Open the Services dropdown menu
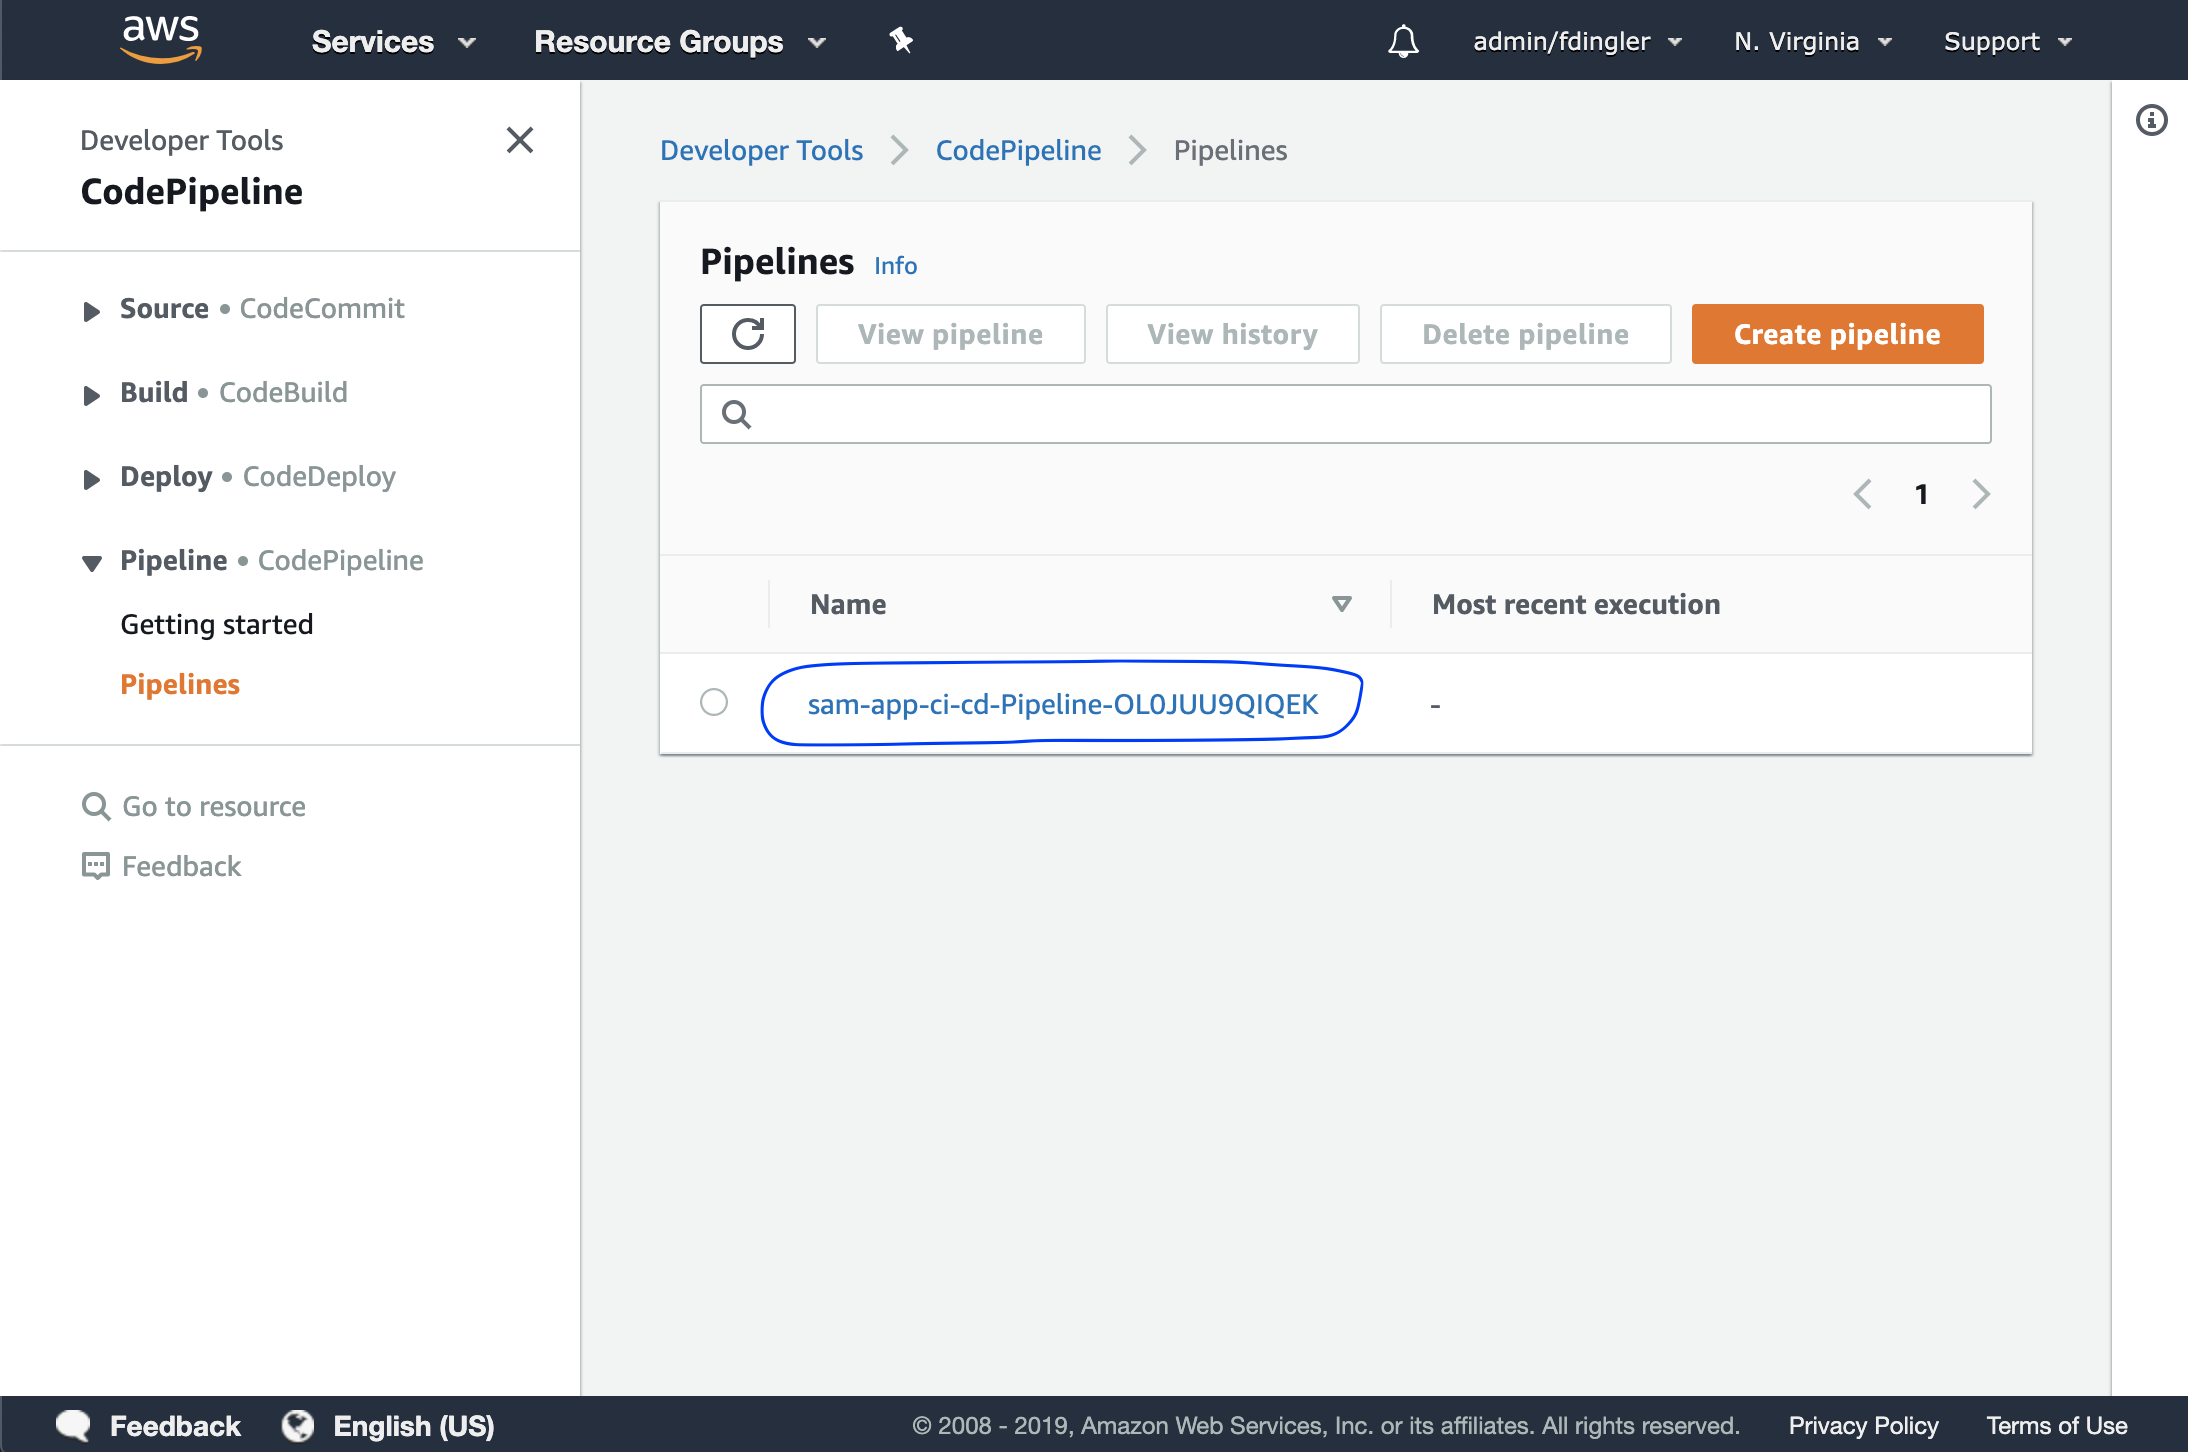Screen dimensions: 2188x1452 (393, 41)
